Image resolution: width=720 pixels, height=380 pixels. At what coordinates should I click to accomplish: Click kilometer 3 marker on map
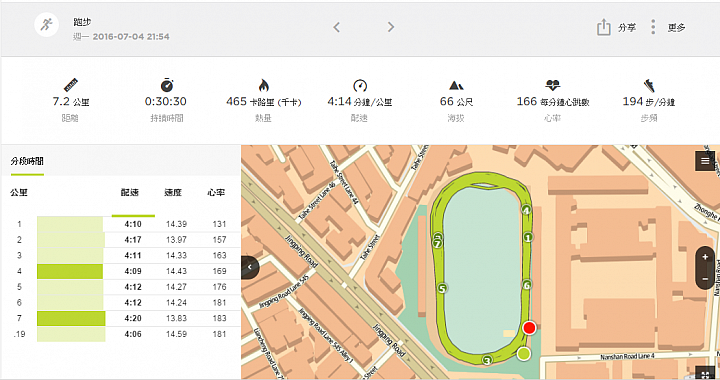(487, 360)
